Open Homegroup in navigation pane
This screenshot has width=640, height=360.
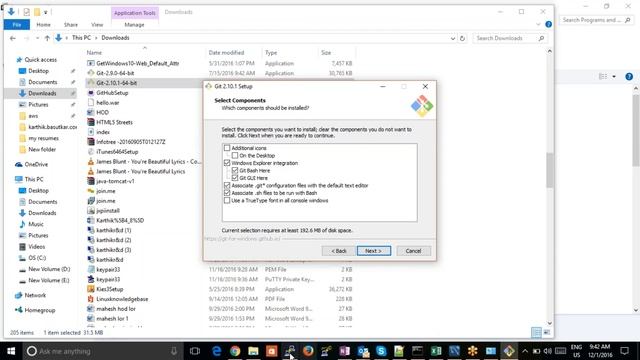tap(39, 310)
